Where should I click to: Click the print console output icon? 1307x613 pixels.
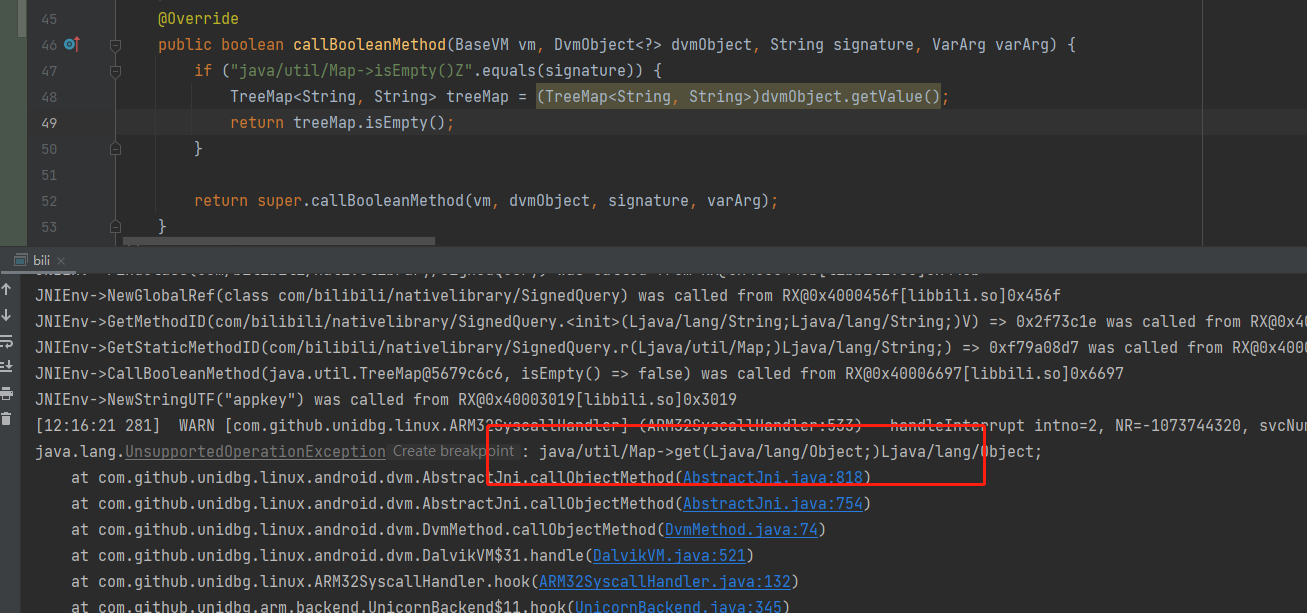pyautogui.click(x=7, y=393)
